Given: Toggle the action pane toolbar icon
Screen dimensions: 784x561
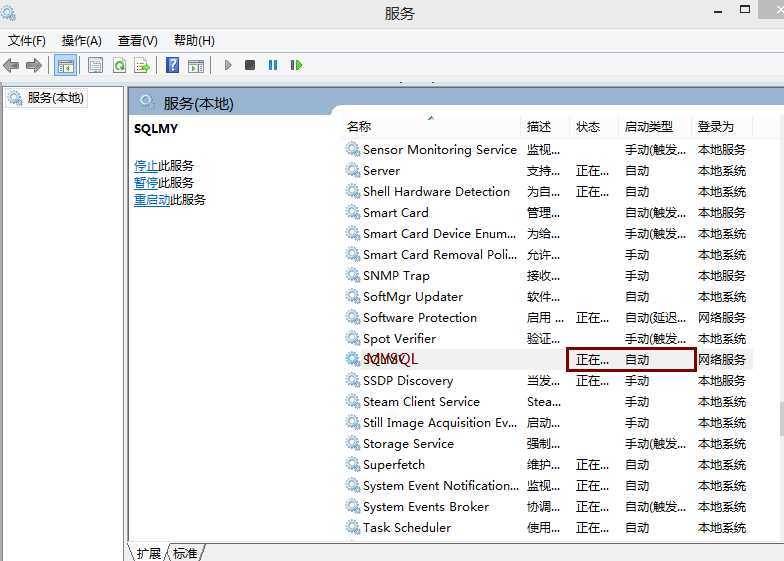Looking at the screenshot, I should click(196, 66).
